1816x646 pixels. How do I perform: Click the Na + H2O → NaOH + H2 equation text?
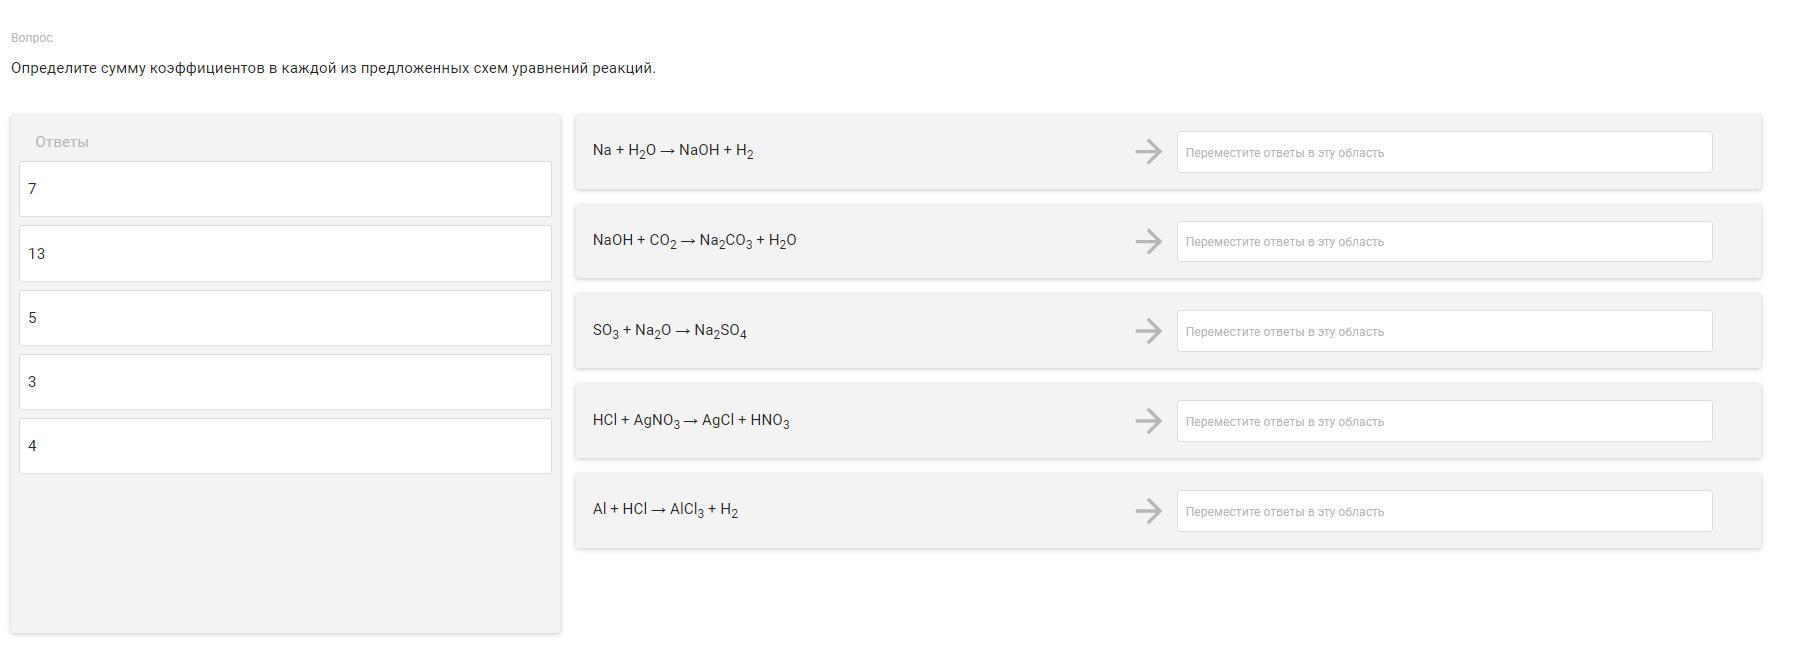(673, 151)
